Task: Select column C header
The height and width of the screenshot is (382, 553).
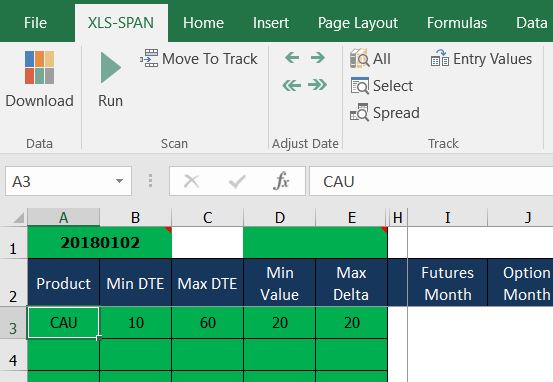Action: pos(207,217)
